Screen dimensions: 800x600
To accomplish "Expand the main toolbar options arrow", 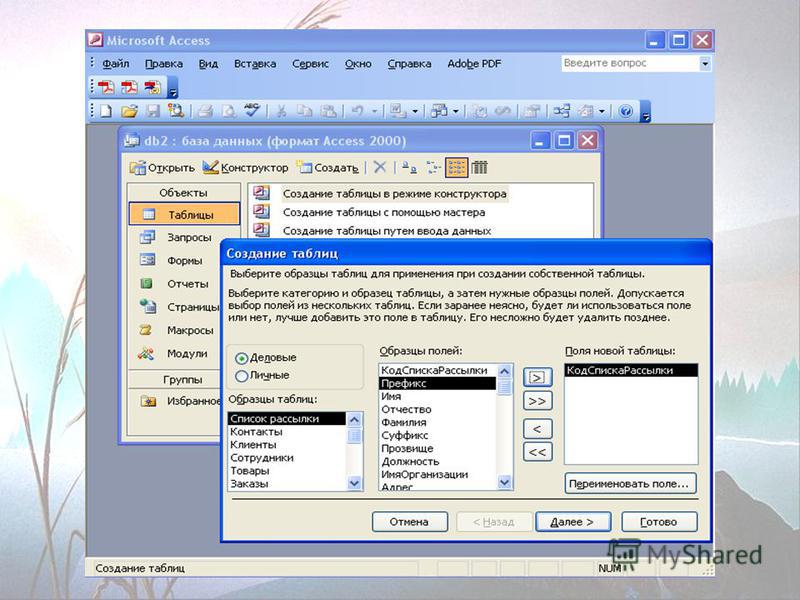I will pyautogui.click(x=645, y=112).
